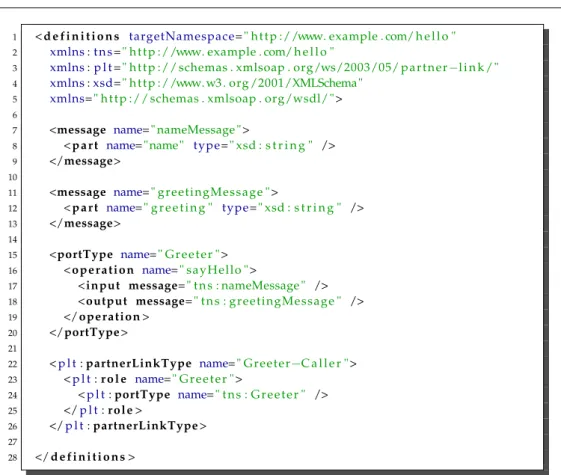Click the targetNamespace attribute on line 1
561x475 pixels.
tap(292, 36)
